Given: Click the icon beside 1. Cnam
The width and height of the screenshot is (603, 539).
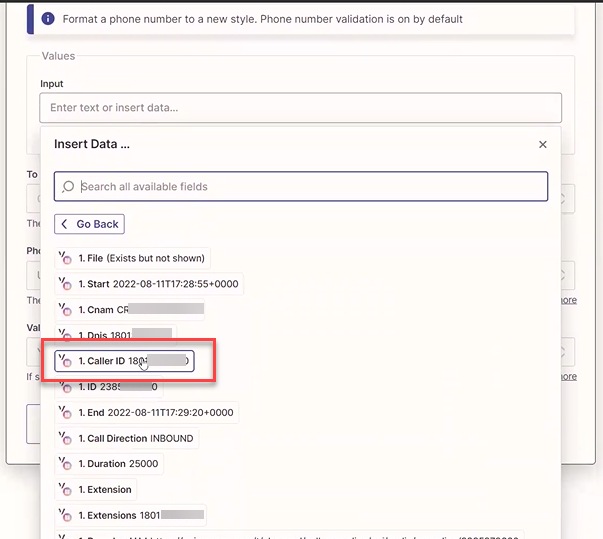Looking at the screenshot, I should 65,309.
